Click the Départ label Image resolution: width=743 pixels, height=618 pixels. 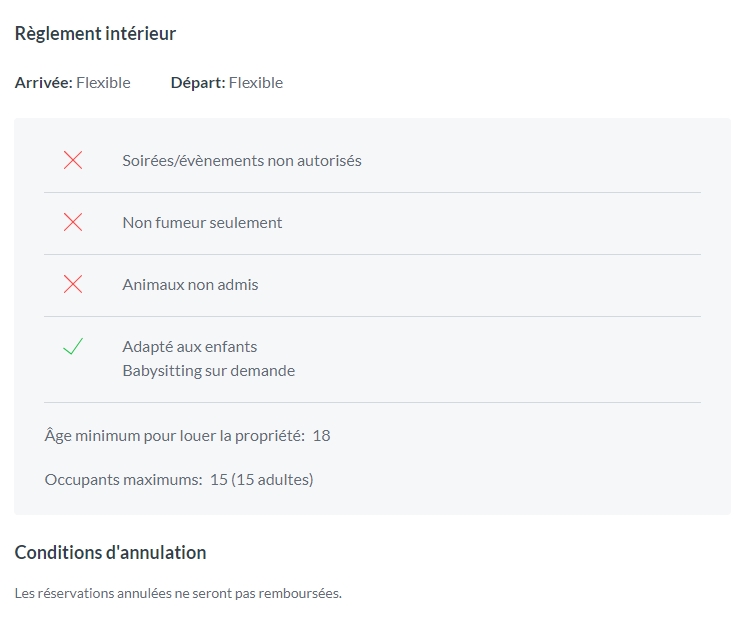[x=198, y=82]
